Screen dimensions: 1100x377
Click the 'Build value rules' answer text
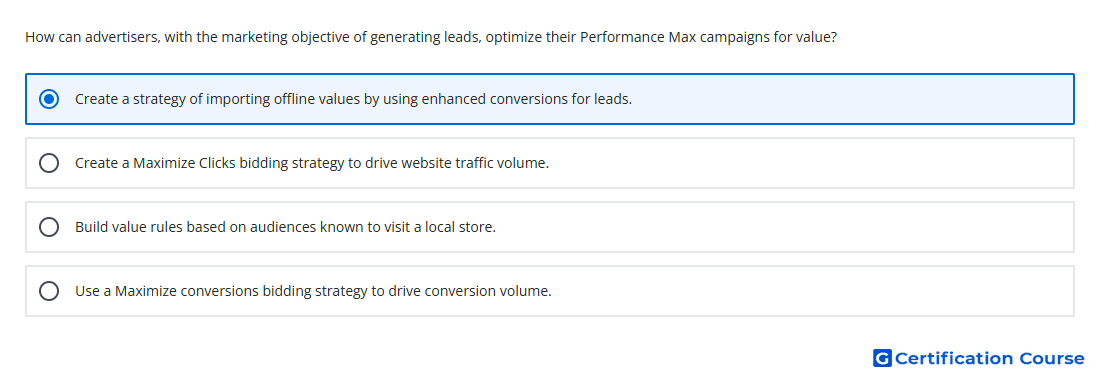click(x=286, y=227)
